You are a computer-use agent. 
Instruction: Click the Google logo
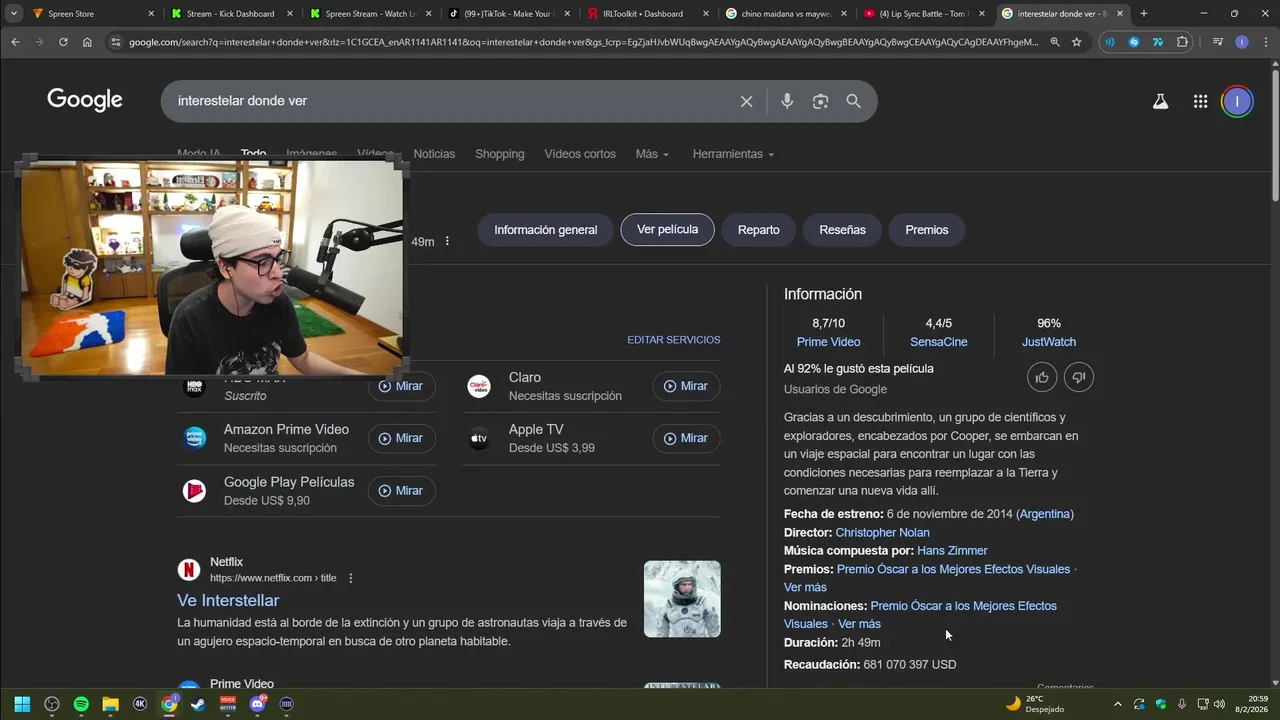[85, 100]
